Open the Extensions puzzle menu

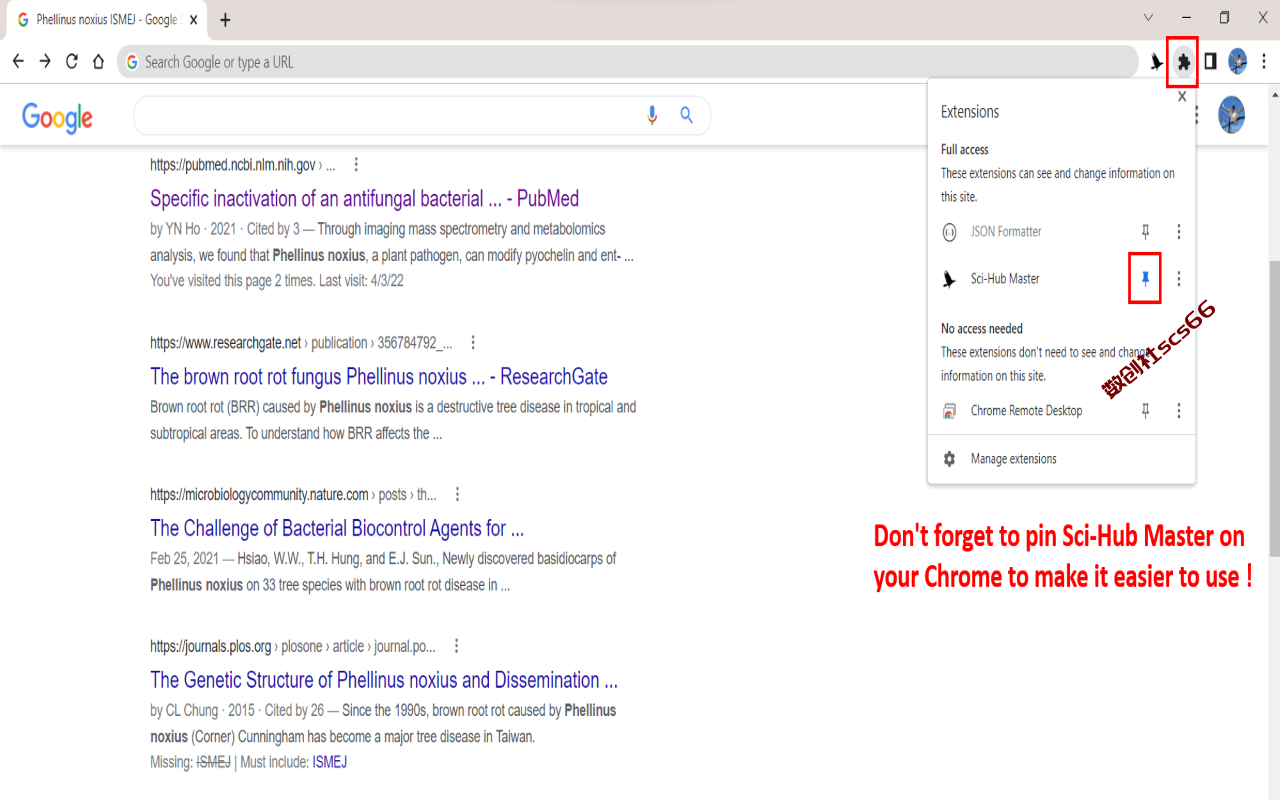(x=1183, y=62)
